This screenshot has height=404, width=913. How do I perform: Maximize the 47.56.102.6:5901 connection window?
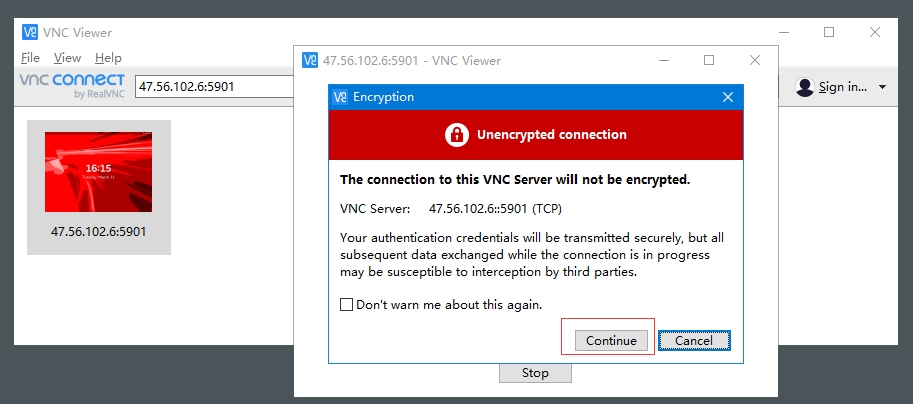click(709, 60)
